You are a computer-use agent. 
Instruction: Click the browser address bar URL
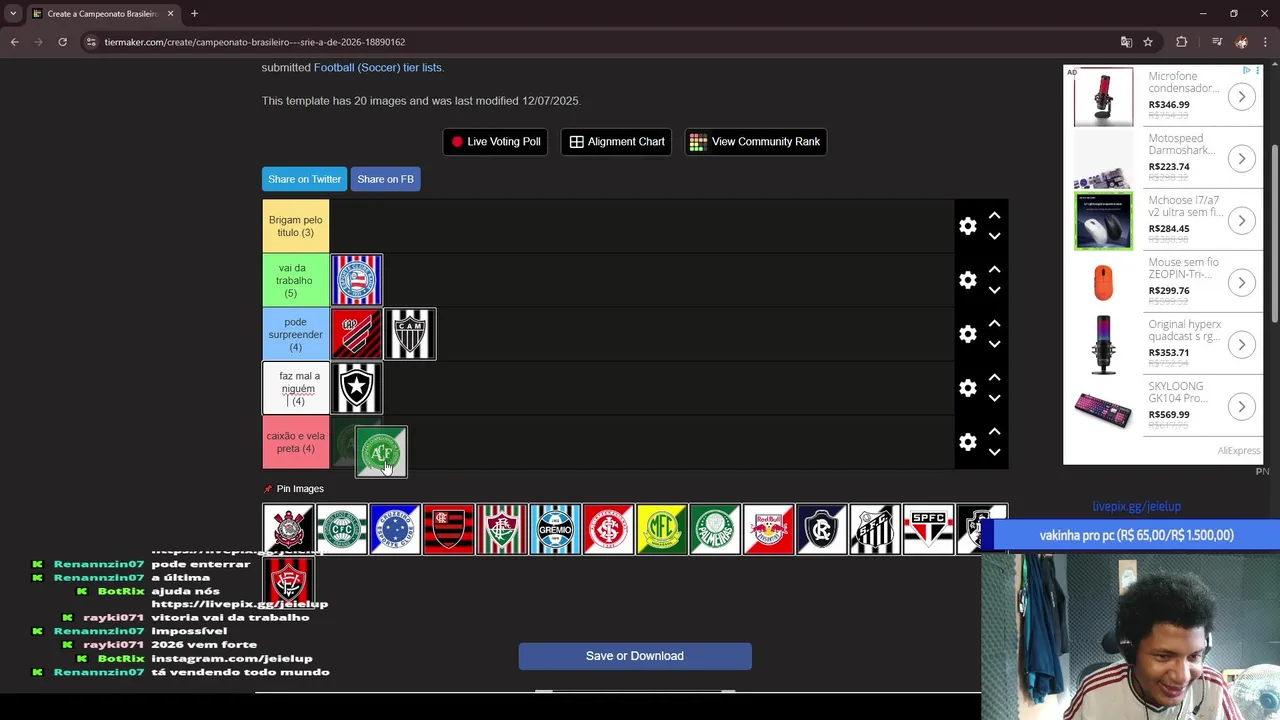255,42
